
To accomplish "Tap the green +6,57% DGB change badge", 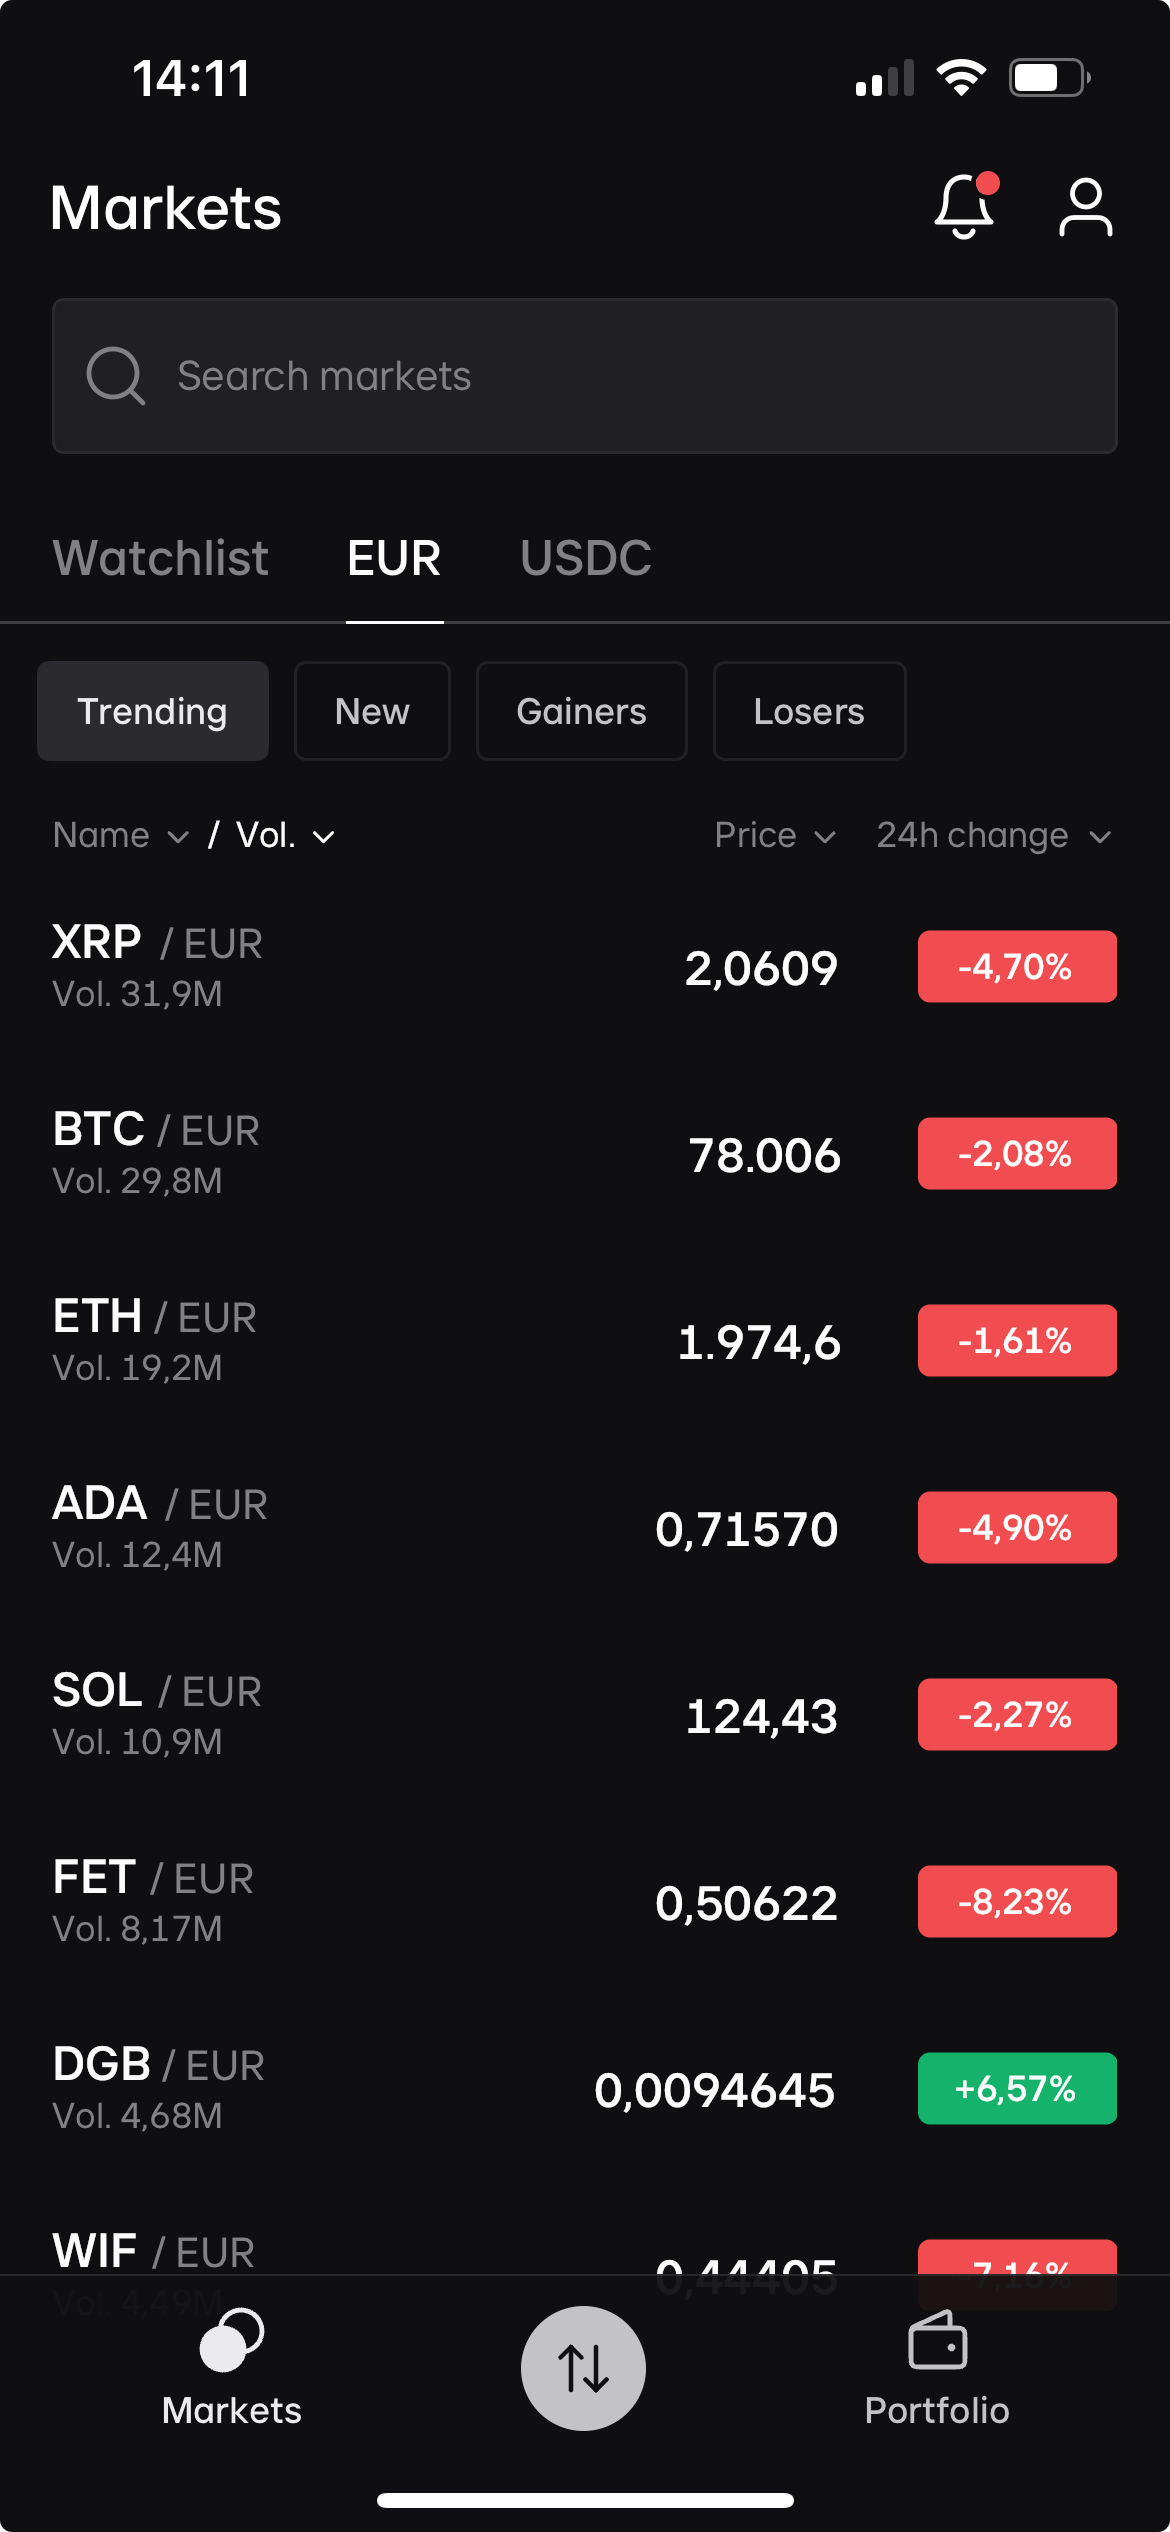I will tap(1017, 2088).
